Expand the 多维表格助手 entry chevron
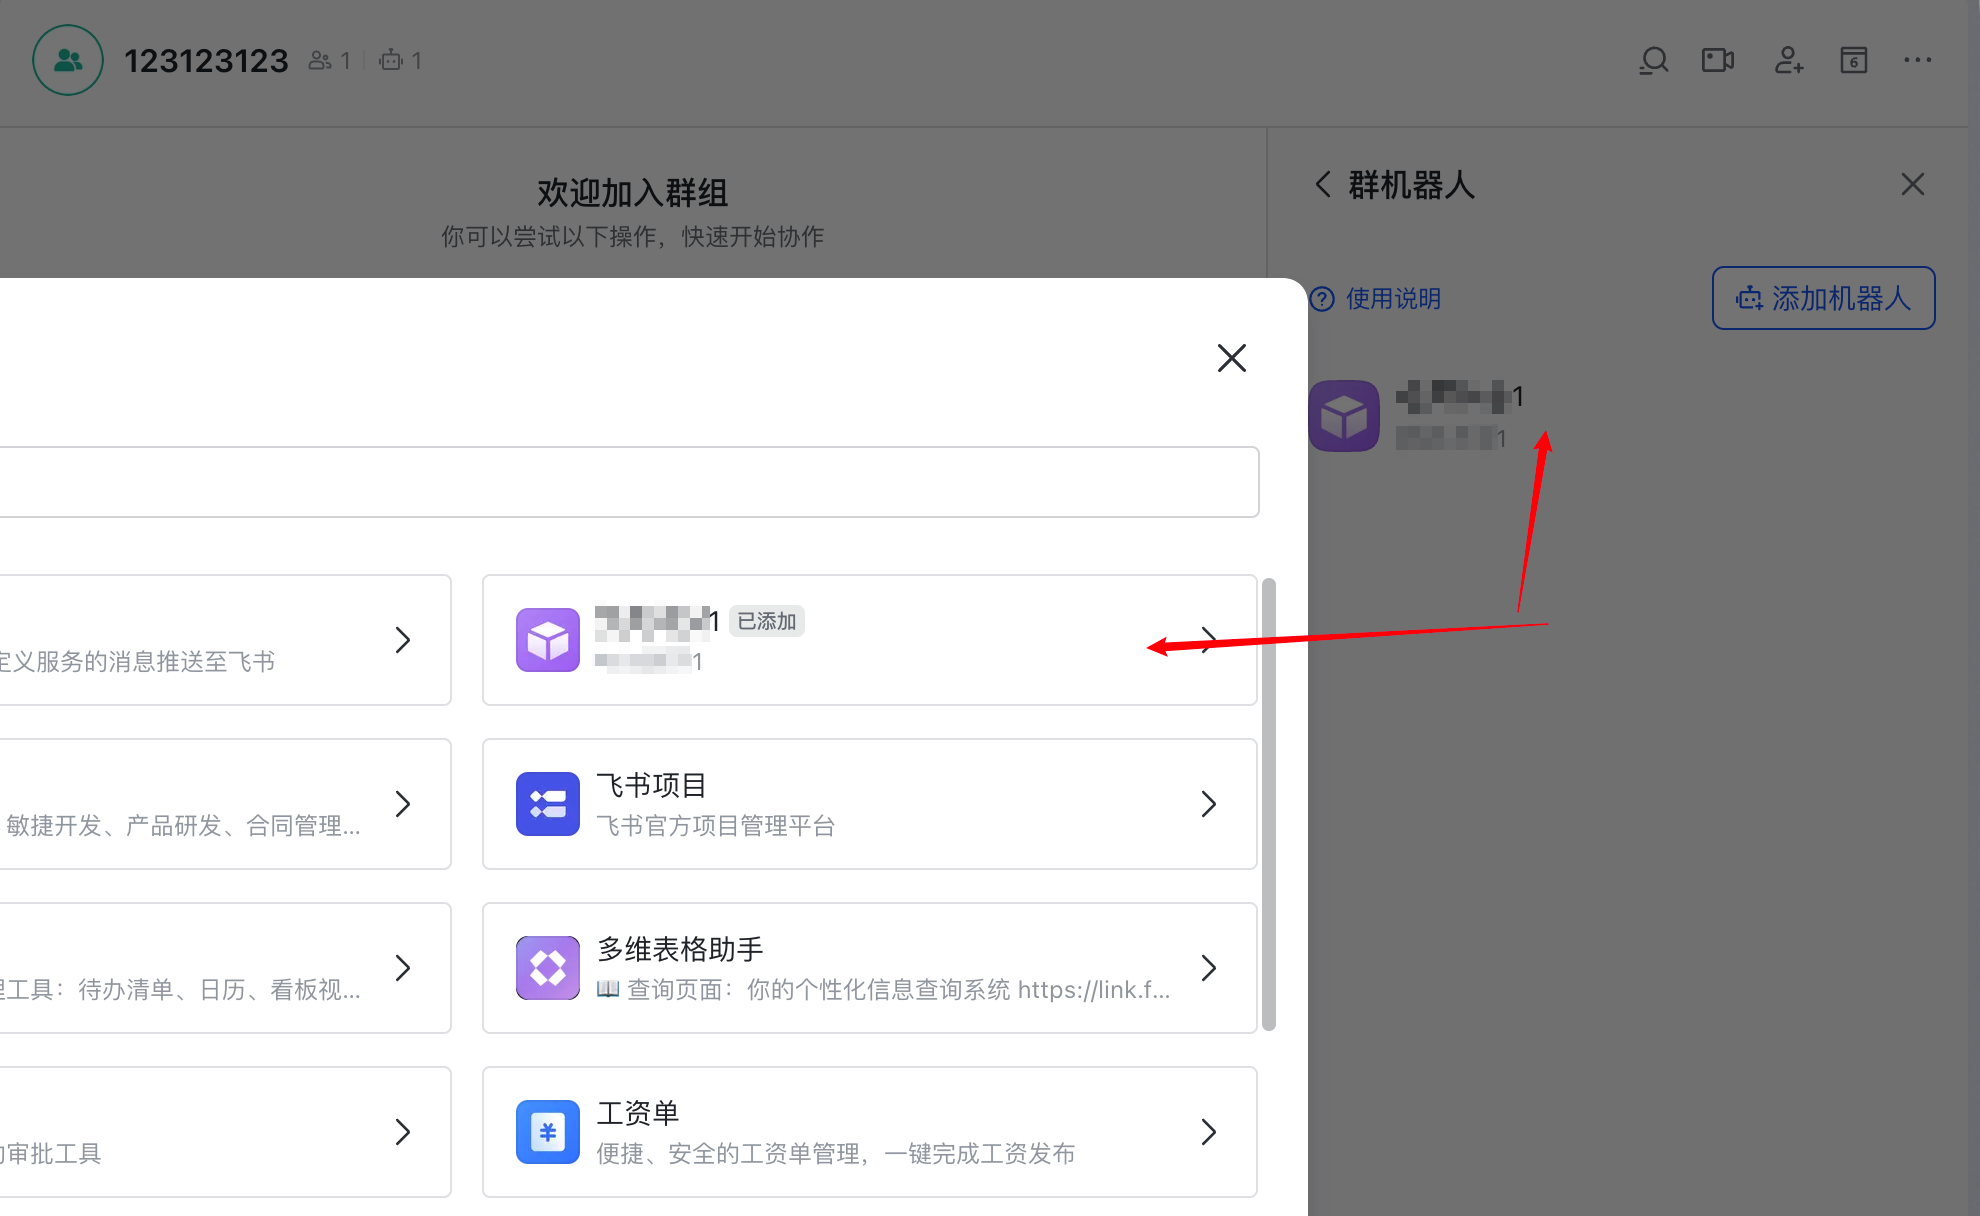The width and height of the screenshot is (1980, 1216). (x=1208, y=968)
